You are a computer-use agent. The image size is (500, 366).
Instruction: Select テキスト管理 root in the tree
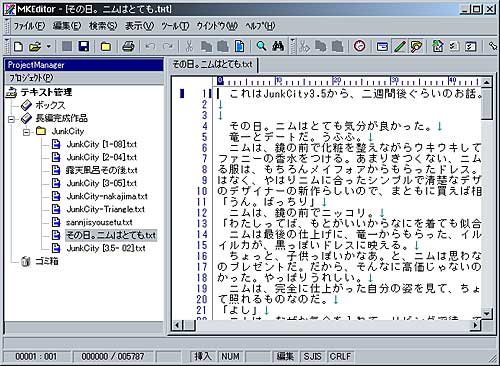click(46, 92)
